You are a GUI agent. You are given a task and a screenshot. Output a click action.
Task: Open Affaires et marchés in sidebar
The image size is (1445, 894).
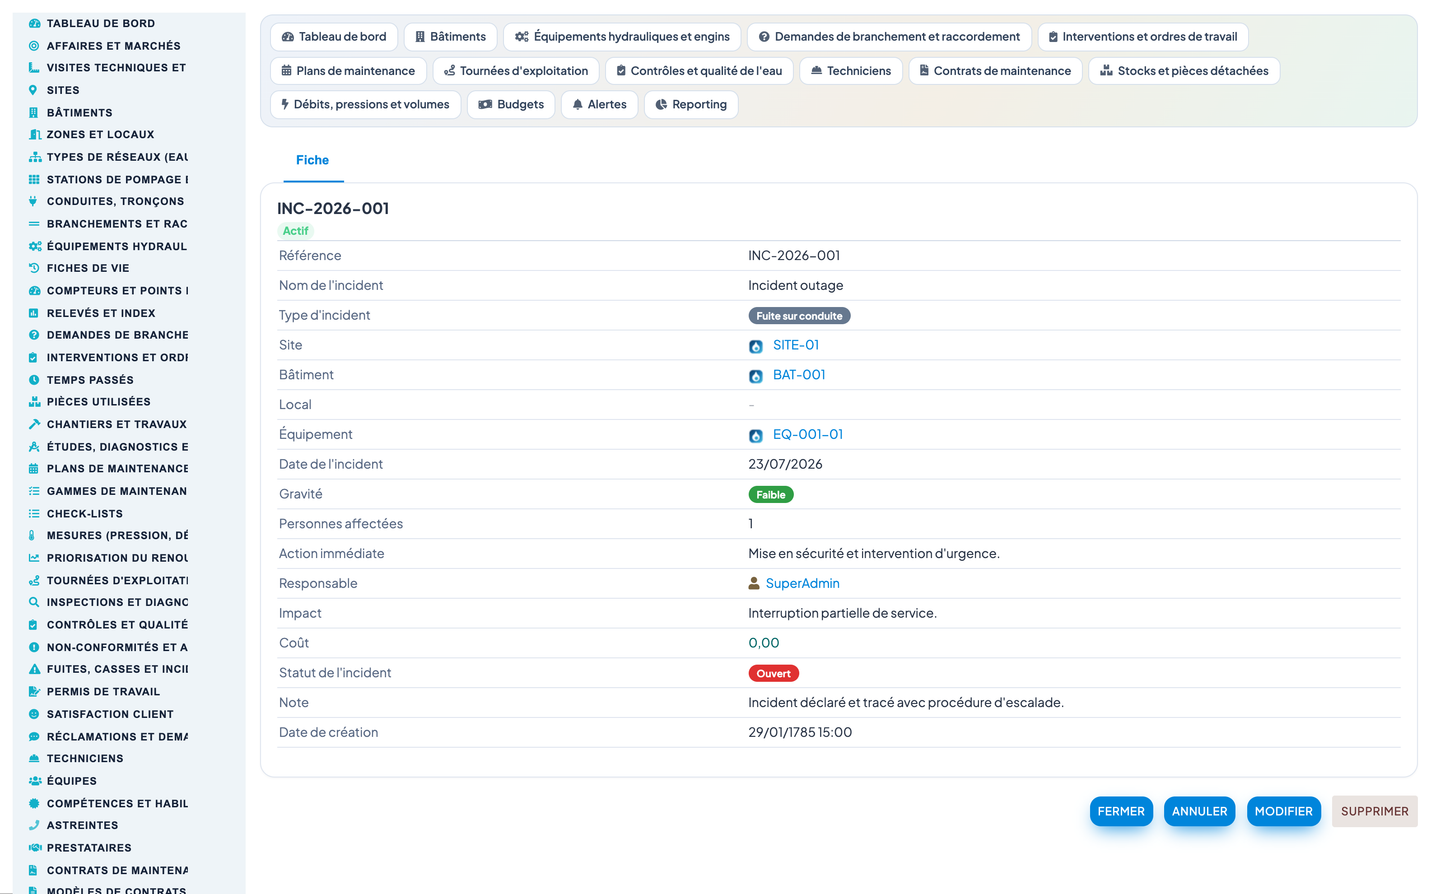click(114, 46)
